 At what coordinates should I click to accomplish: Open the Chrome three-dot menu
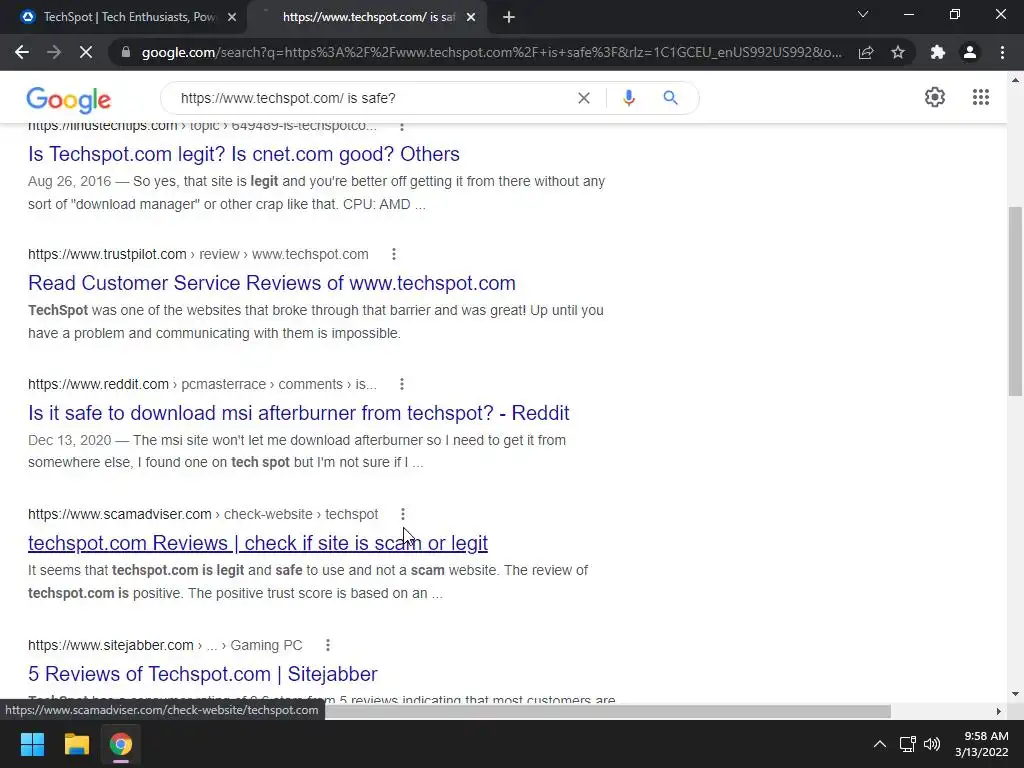coord(1002,52)
